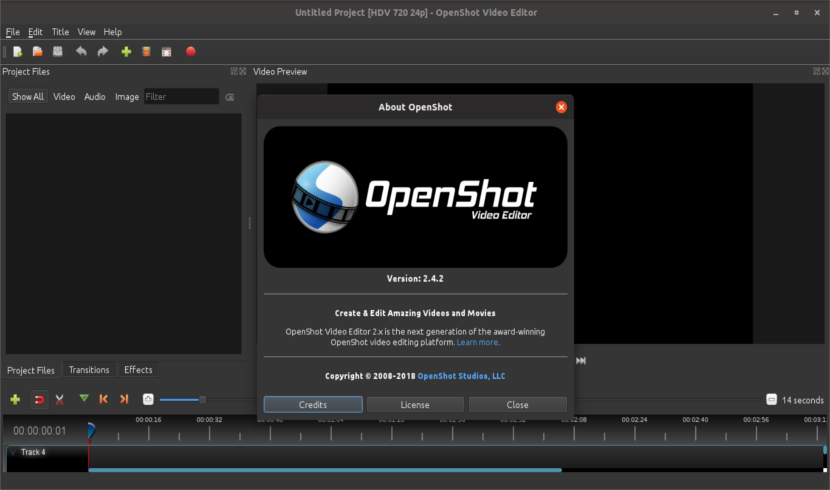Click the Filter text field
Screen dimensions: 830x490
click(x=180, y=97)
